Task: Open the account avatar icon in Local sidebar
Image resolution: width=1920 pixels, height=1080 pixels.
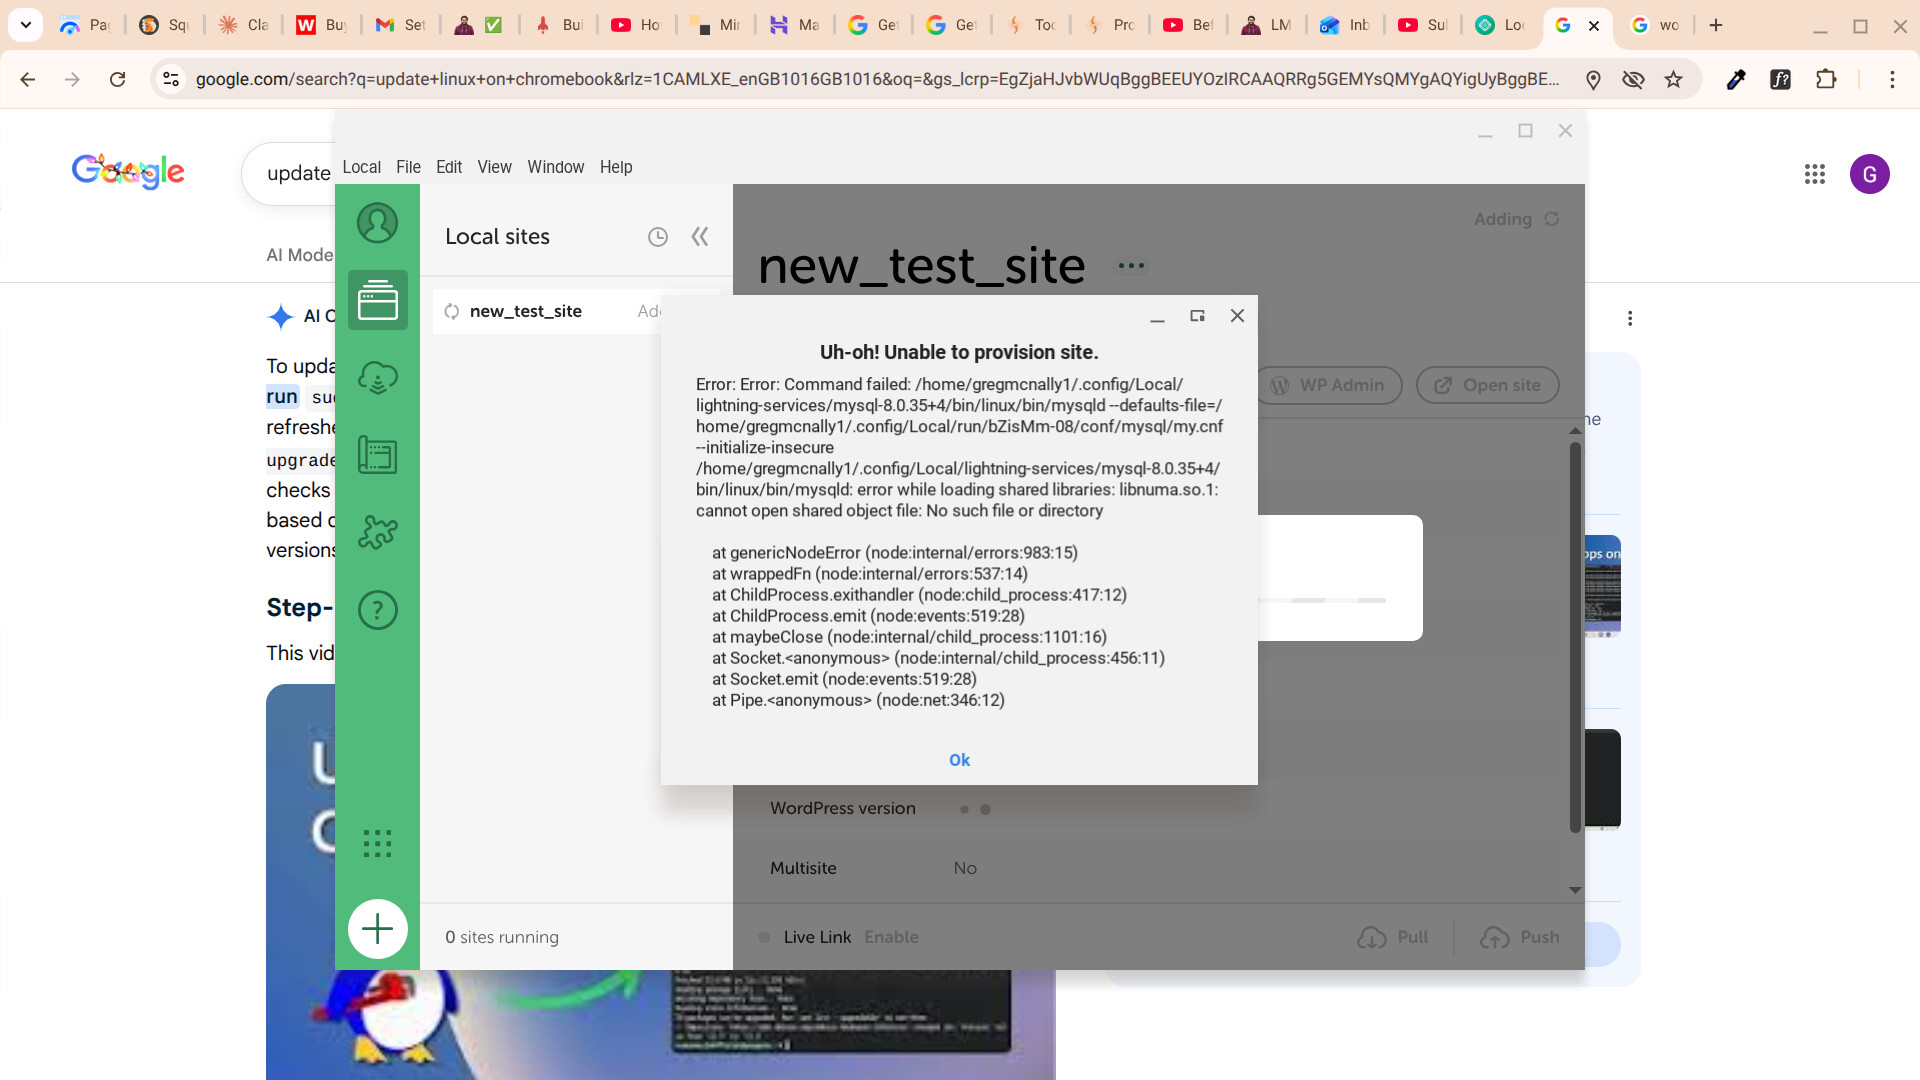Action: click(x=377, y=223)
